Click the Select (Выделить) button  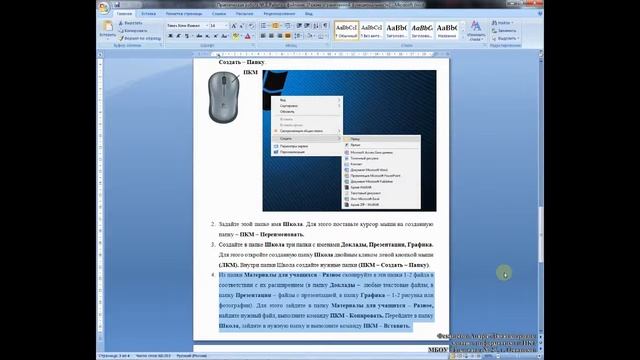(x=505, y=38)
